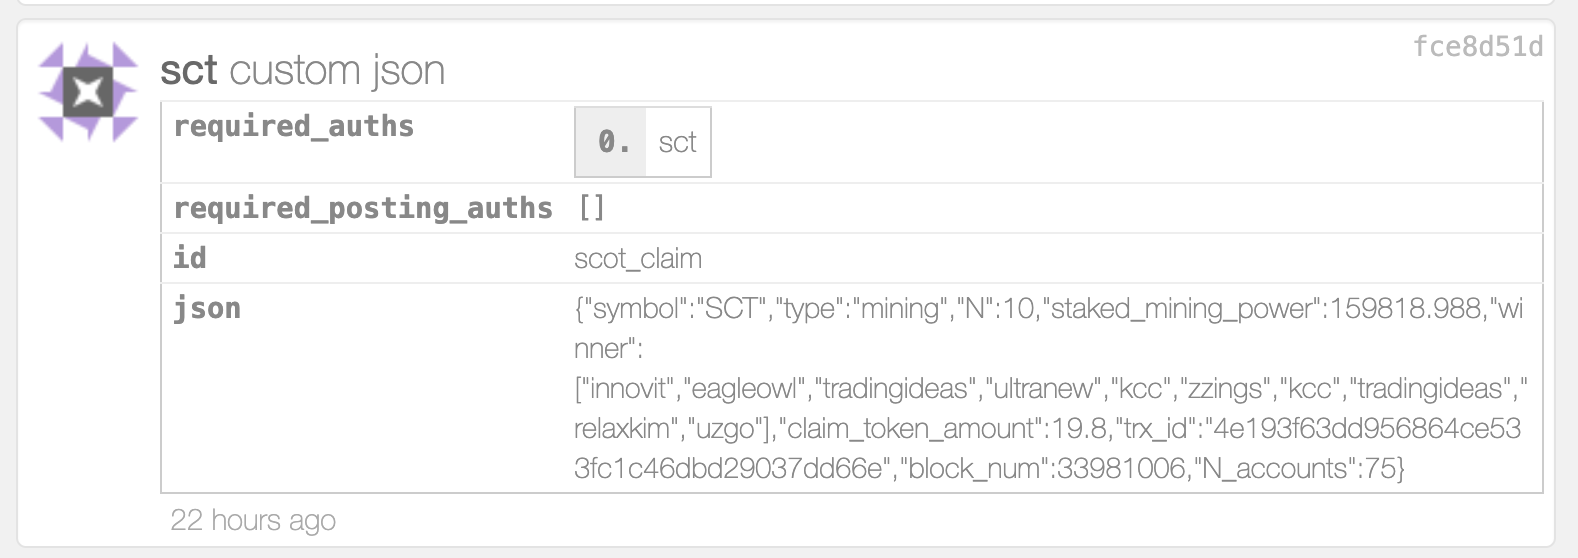Click the required_auths field label
The height and width of the screenshot is (558, 1578).
coord(293,126)
